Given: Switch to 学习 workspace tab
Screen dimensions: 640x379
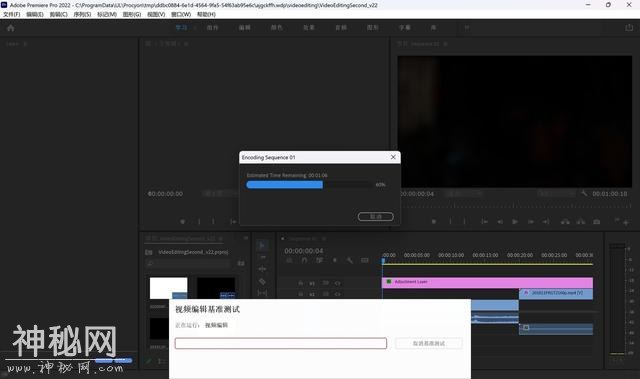Looking at the screenshot, I should point(181,27).
